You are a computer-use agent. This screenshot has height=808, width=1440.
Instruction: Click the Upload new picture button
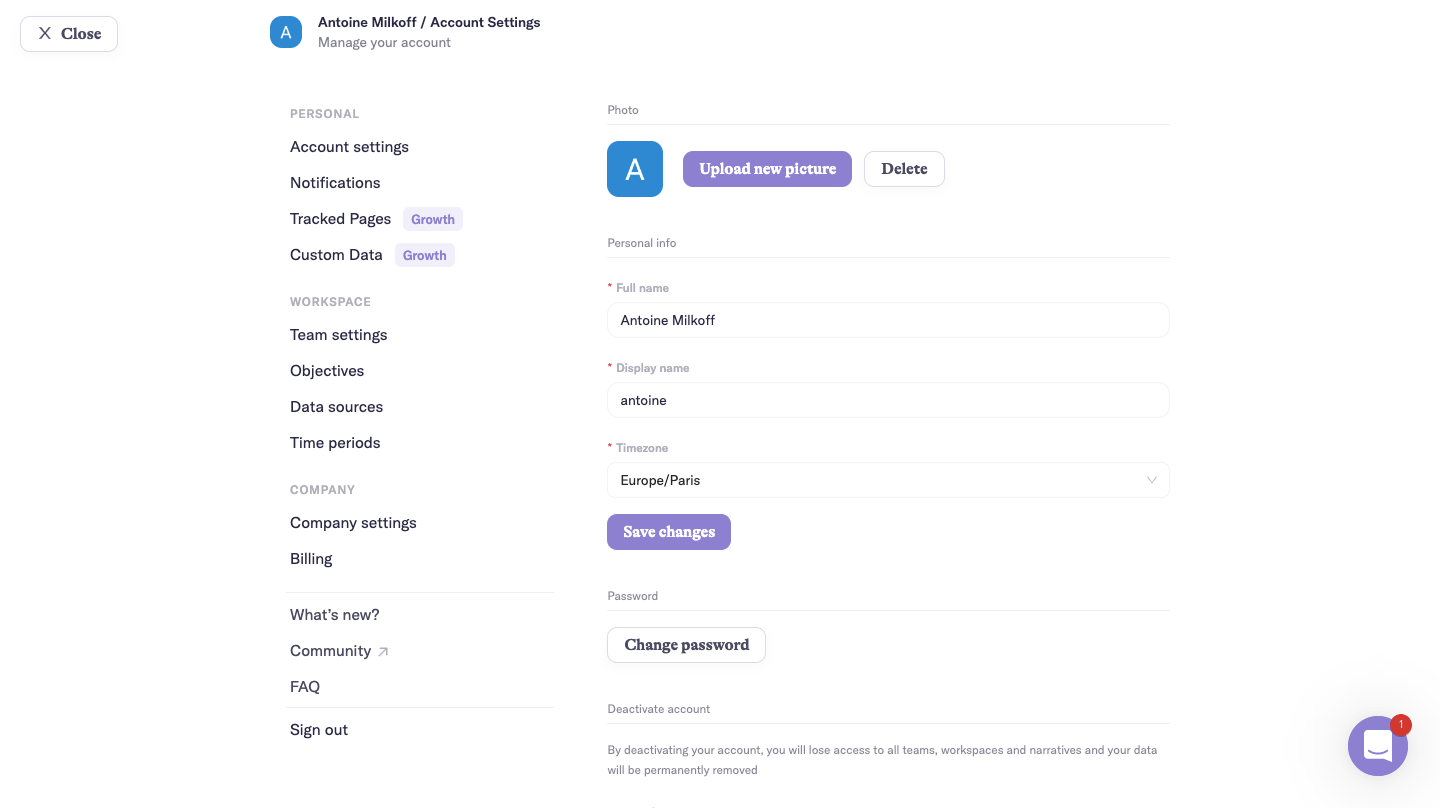pos(767,169)
